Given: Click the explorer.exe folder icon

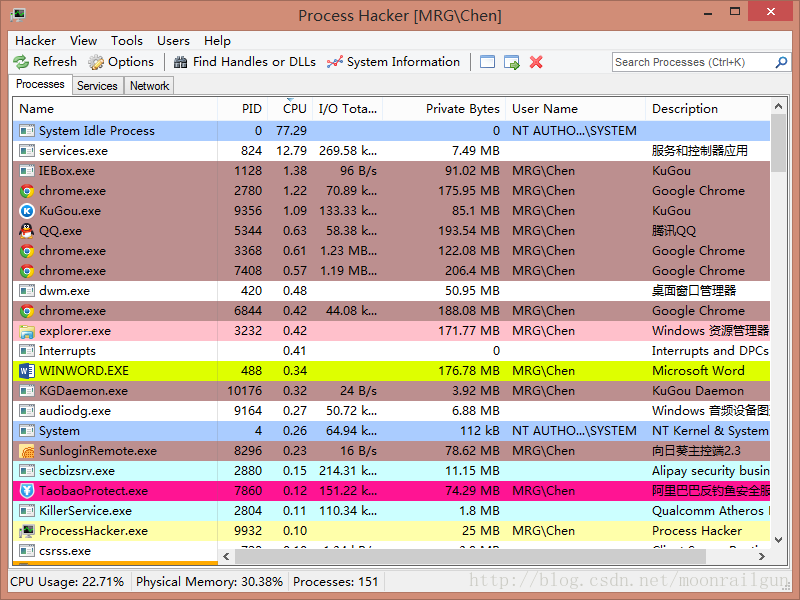Looking at the screenshot, I should click(27, 331).
